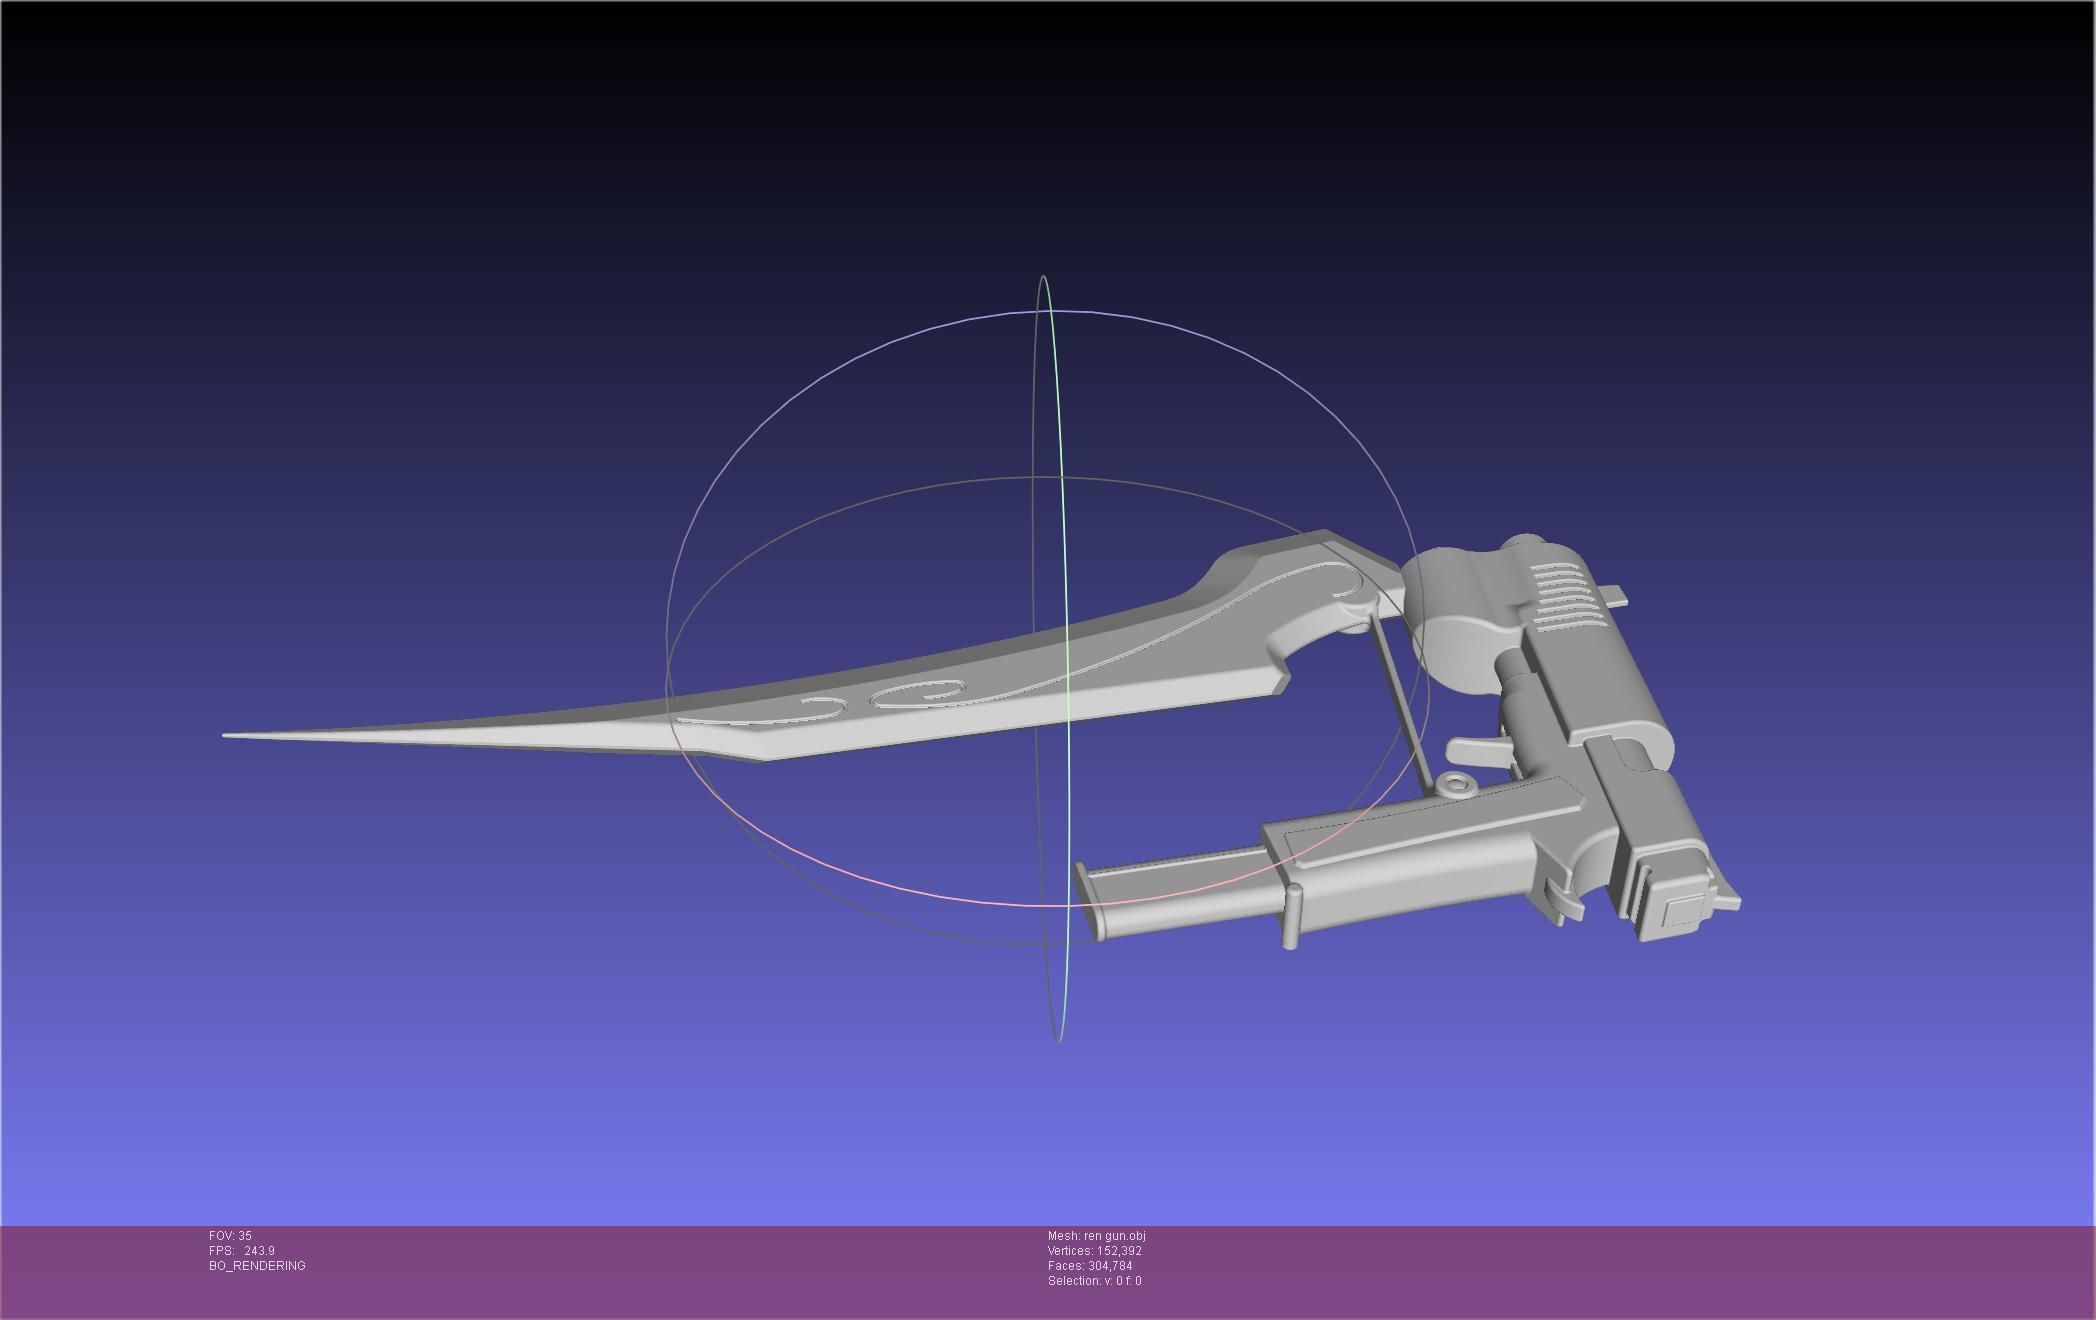Click the FOV: 35 status text
The width and height of the screenshot is (2096, 1320).
230,1236
